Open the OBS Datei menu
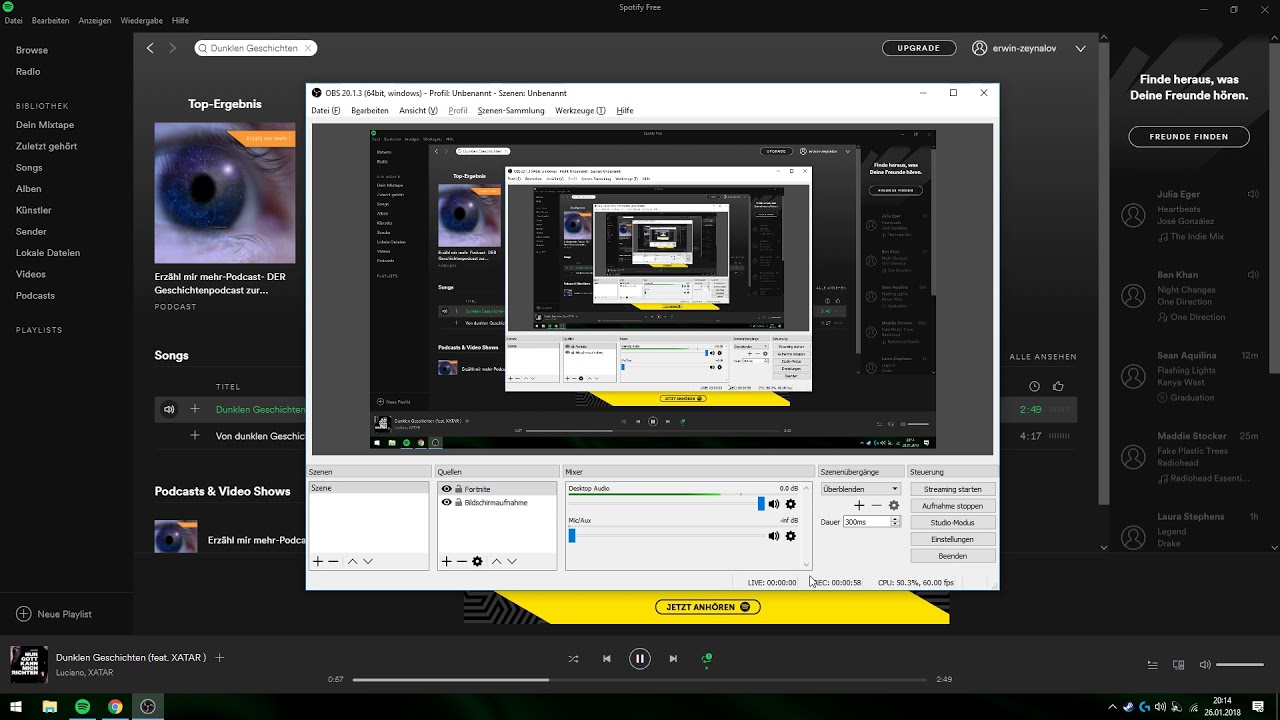The height and width of the screenshot is (720, 1280). (325, 111)
